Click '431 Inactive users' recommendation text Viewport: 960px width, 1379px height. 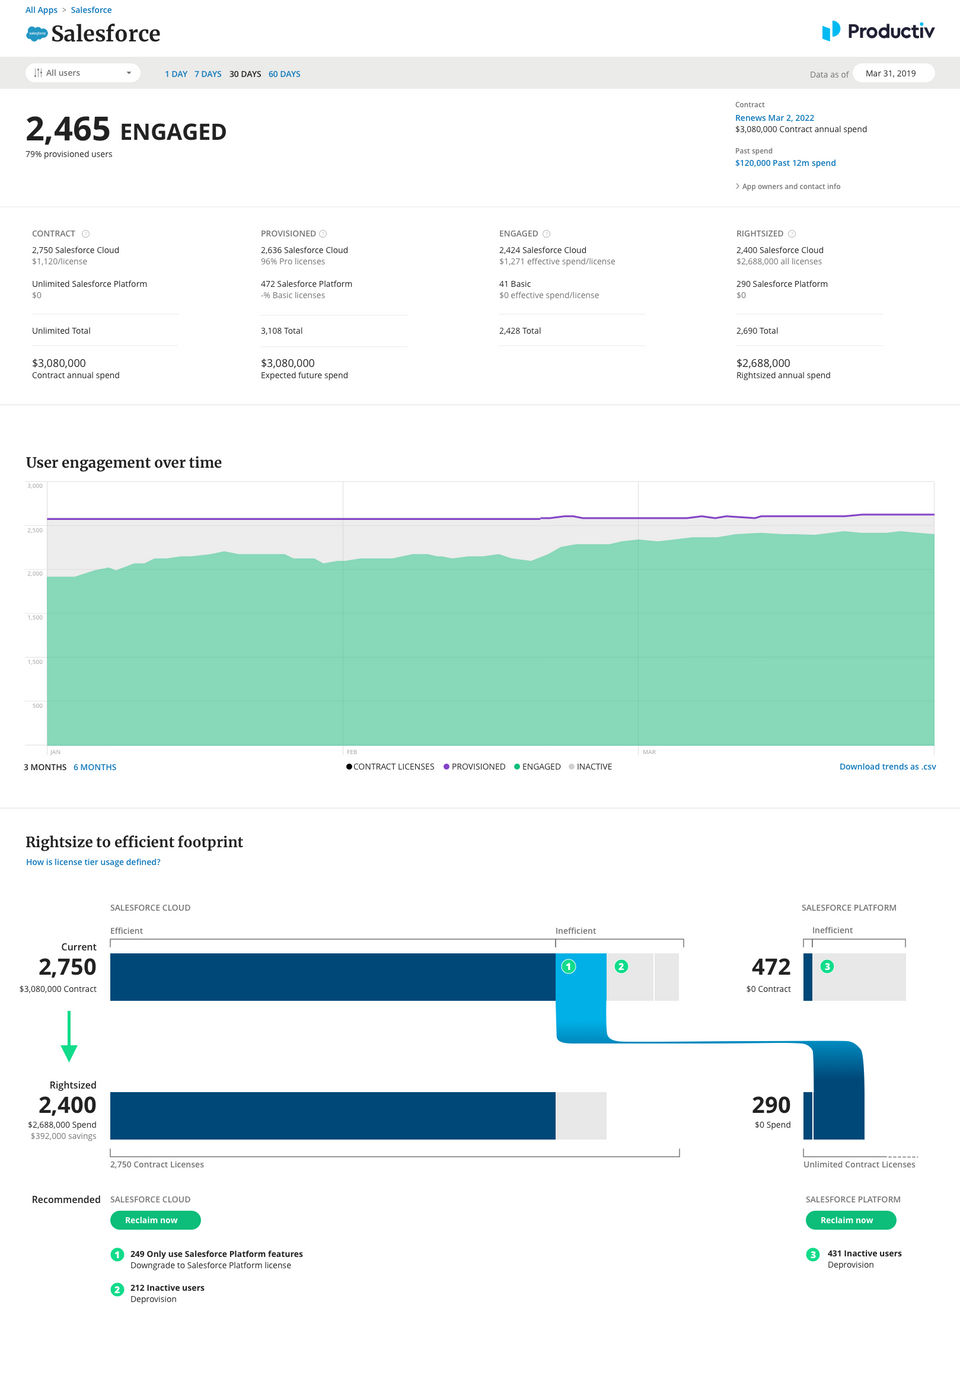pos(864,1253)
